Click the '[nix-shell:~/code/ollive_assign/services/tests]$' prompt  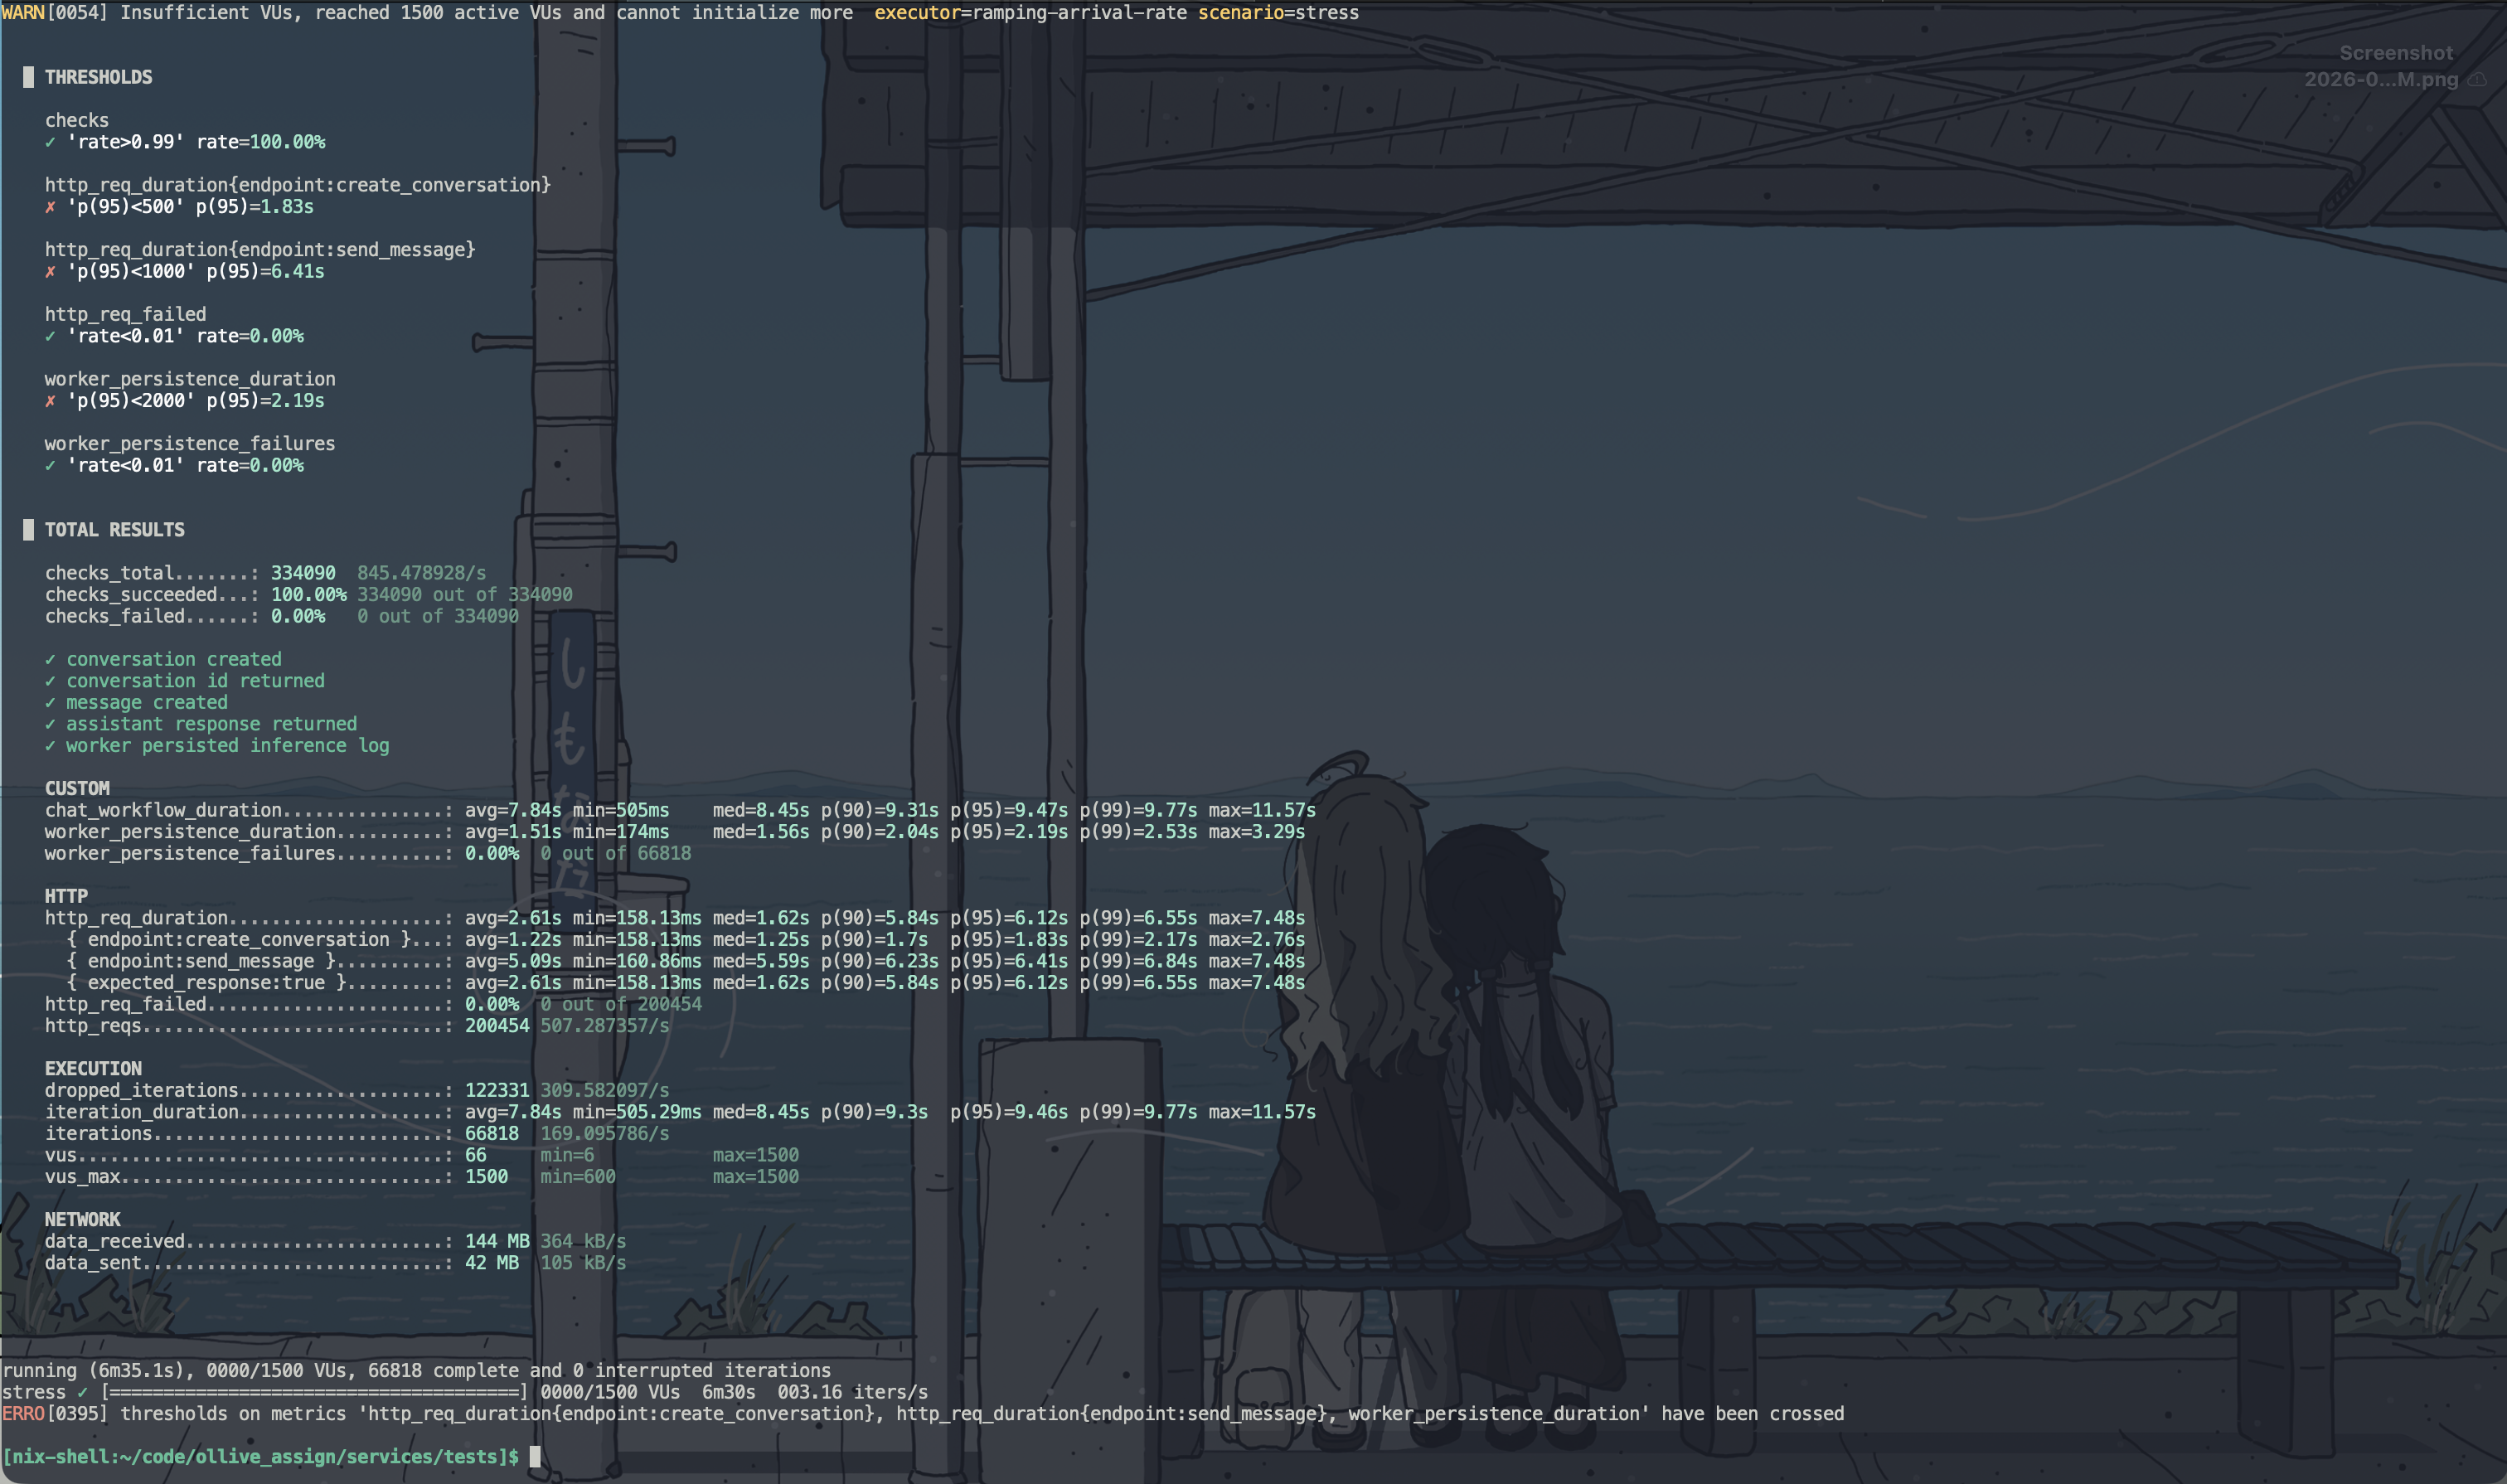260,1456
